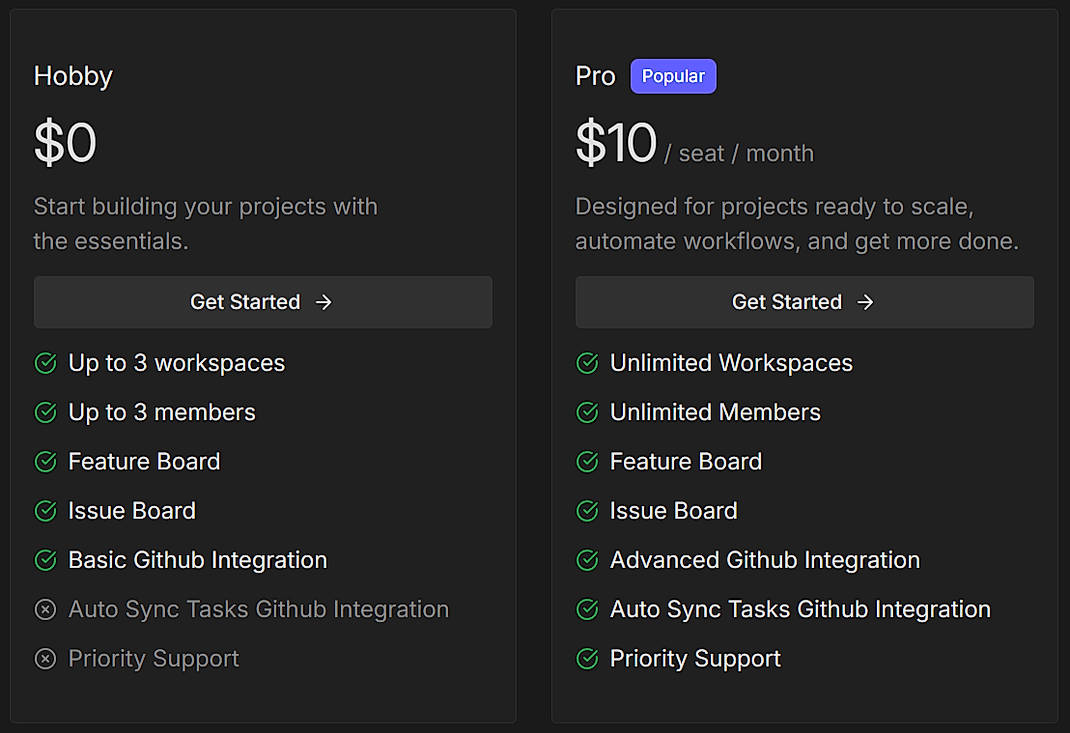Viewport: 1070px width, 733px height.
Task: Click the check icon next to Hobby Issue Board
Action: (46, 511)
